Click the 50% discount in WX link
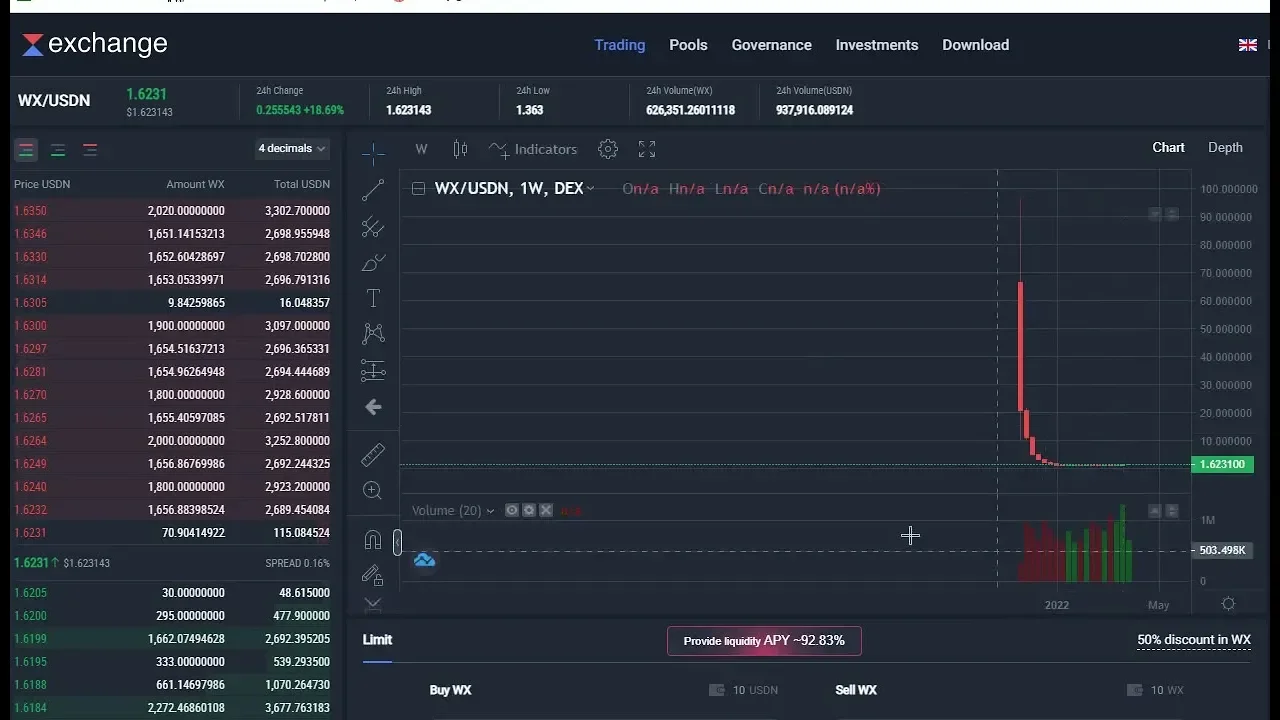The height and width of the screenshot is (720, 1280). [x=1193, y=640]
